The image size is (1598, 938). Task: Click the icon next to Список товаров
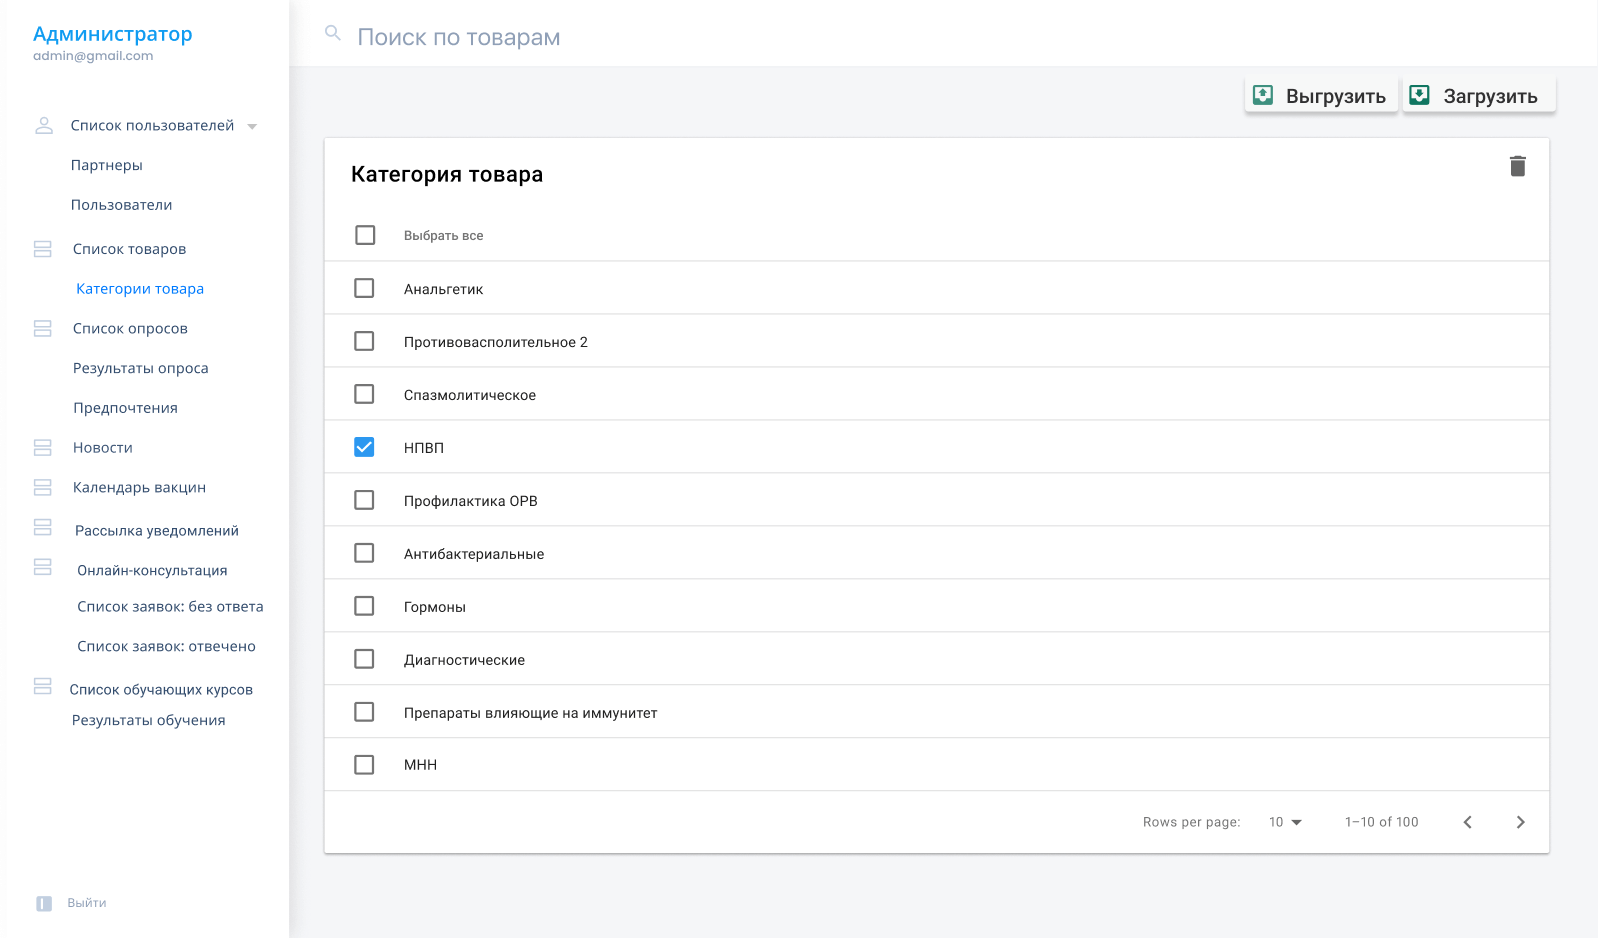coord(43,249)
